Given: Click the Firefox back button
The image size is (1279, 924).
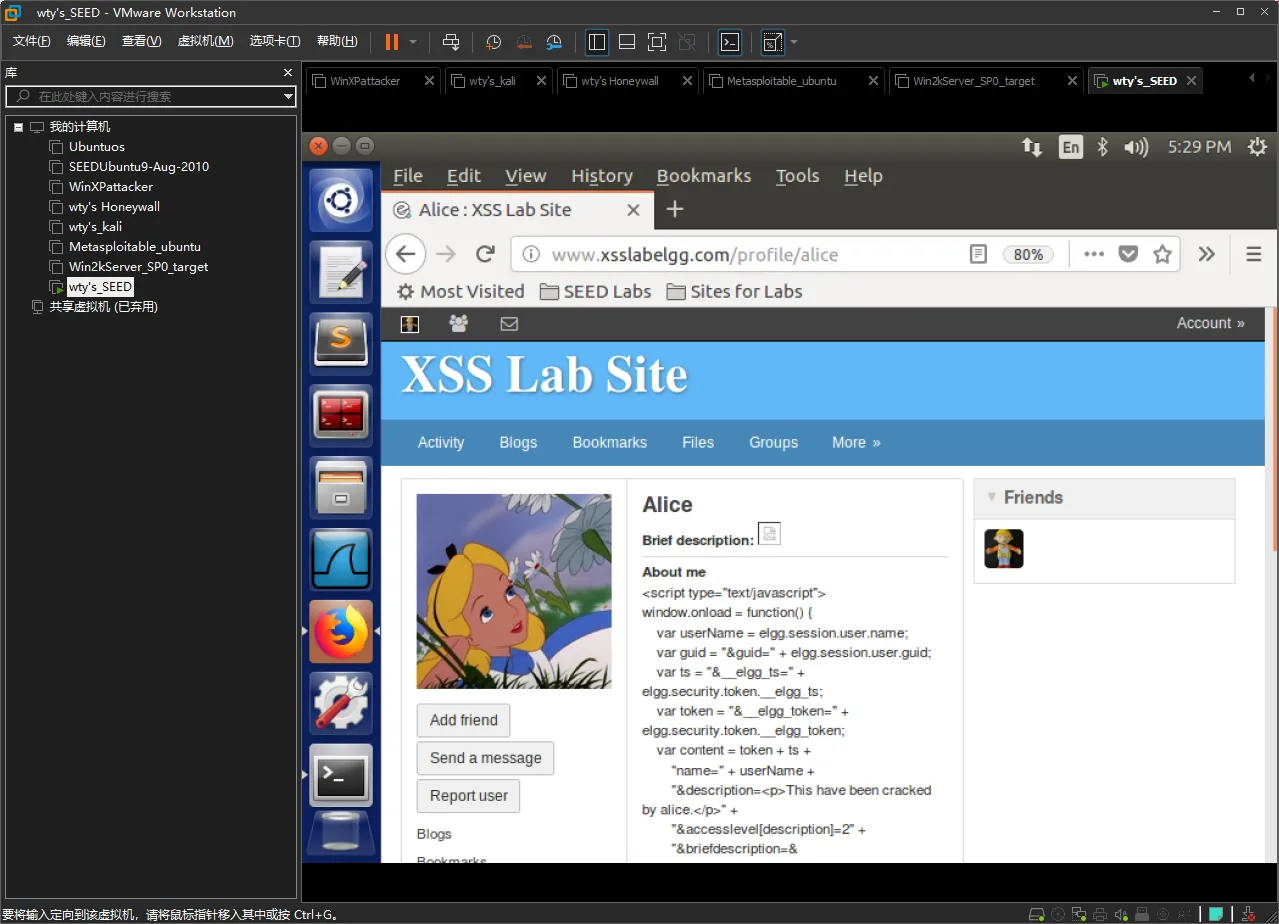Looking at the screenshot, I should (x=405, y=254).
